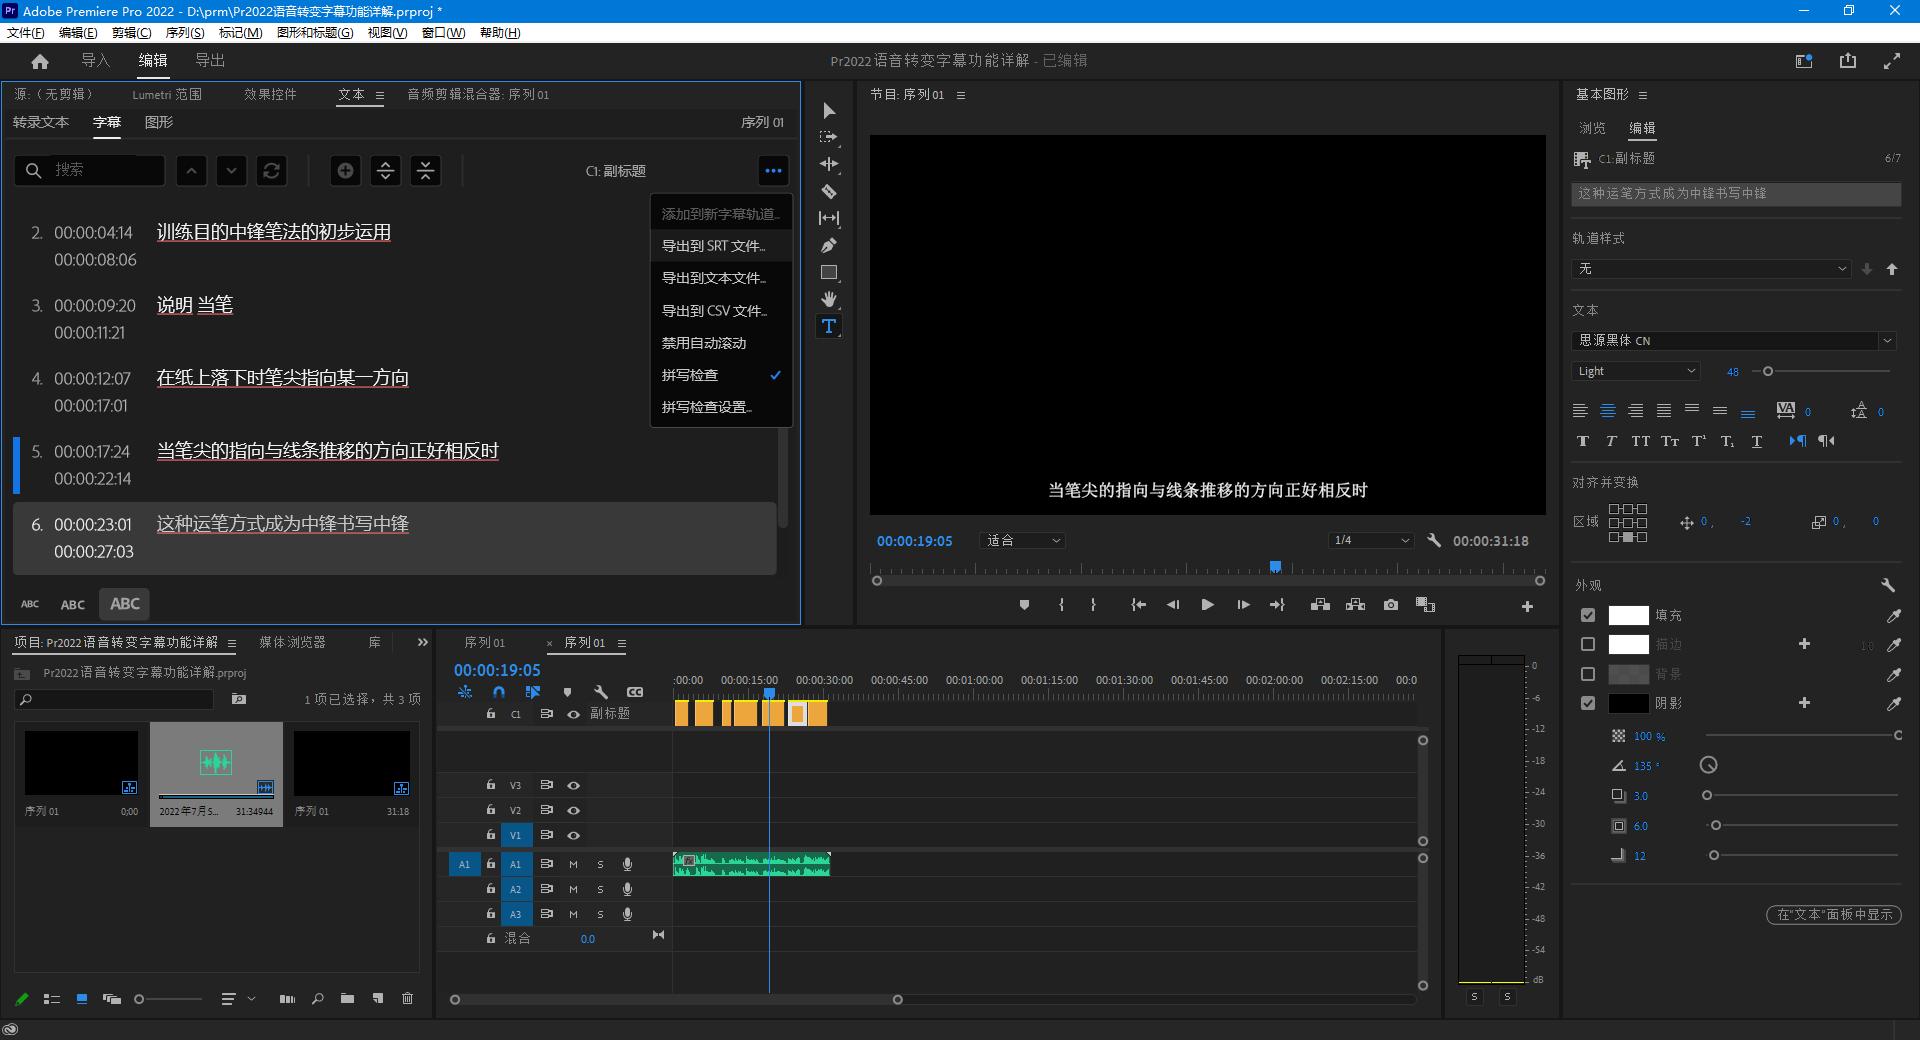Click the merge captions icon
Viewport: 1920px width, 1040px height.
pyautogui.click(x=425, y=170)
